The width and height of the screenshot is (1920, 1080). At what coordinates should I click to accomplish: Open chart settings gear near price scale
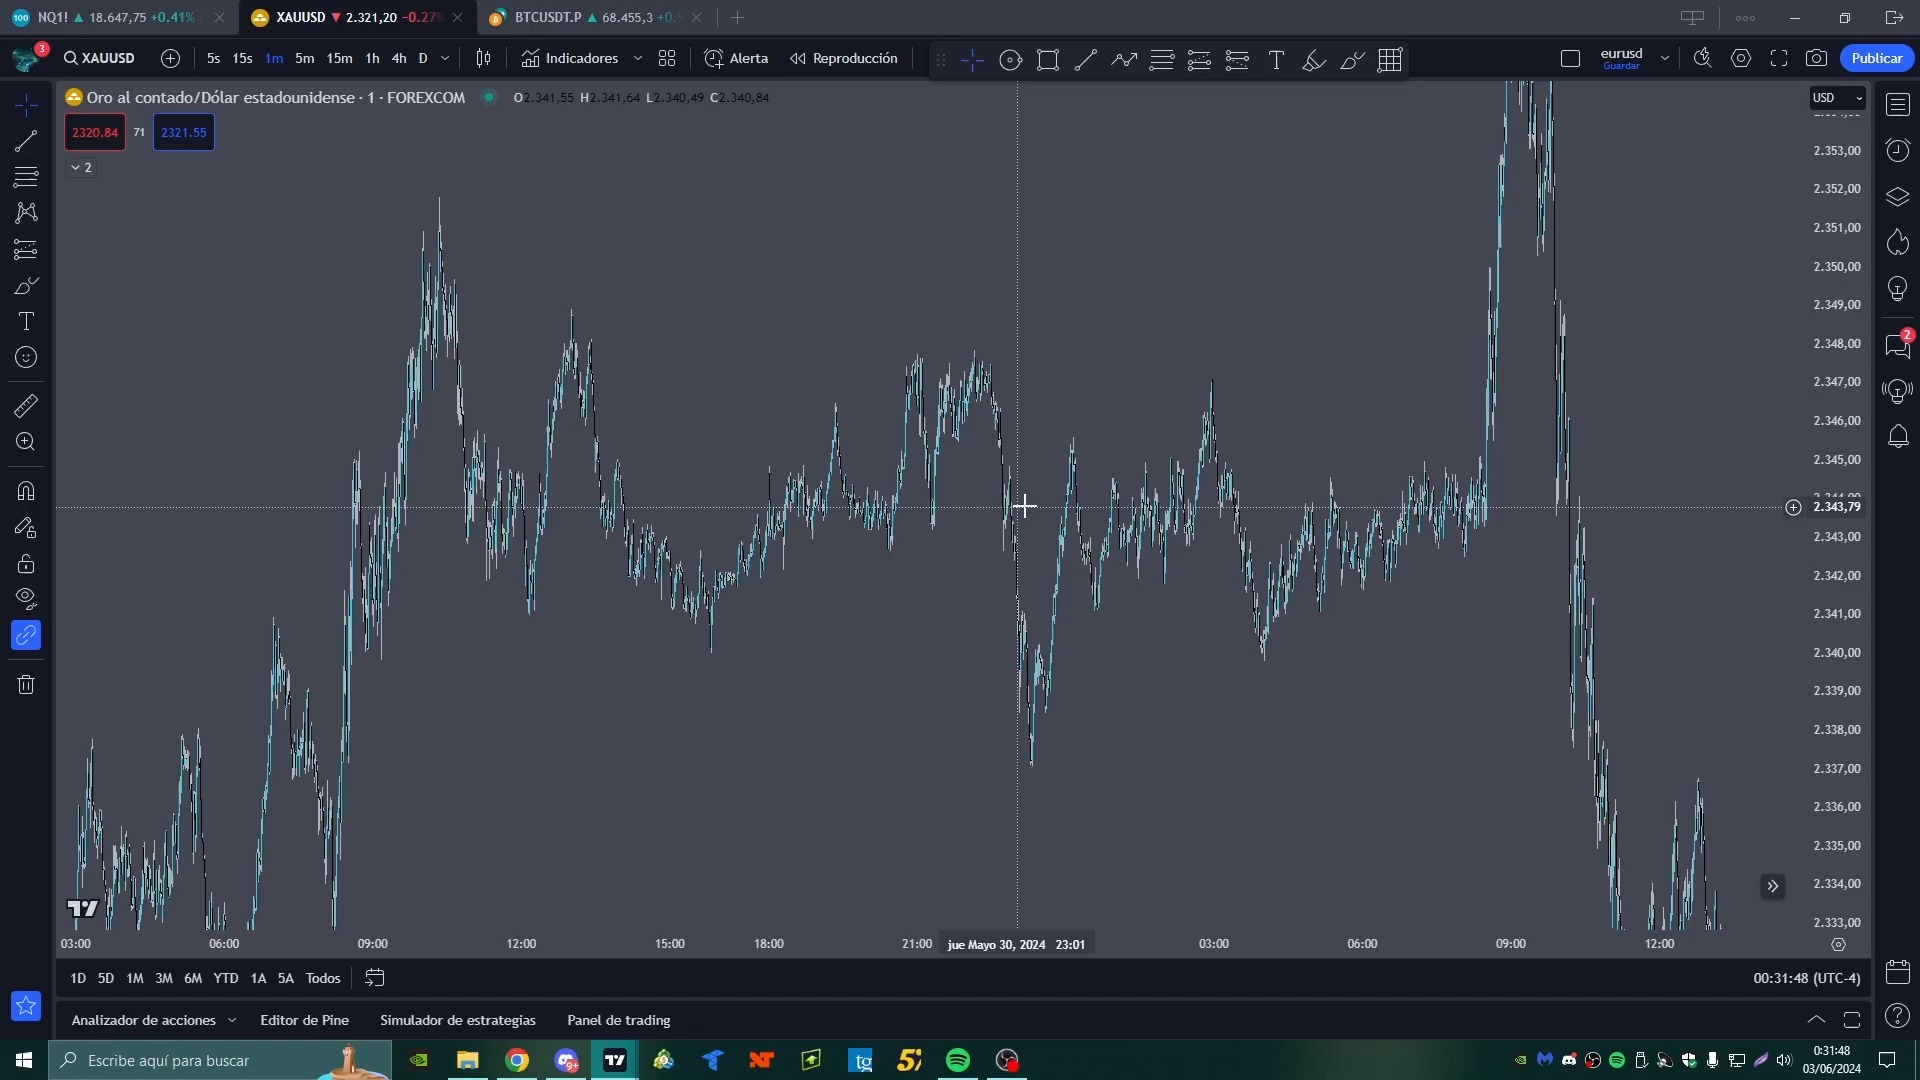tap(1838, 944)
